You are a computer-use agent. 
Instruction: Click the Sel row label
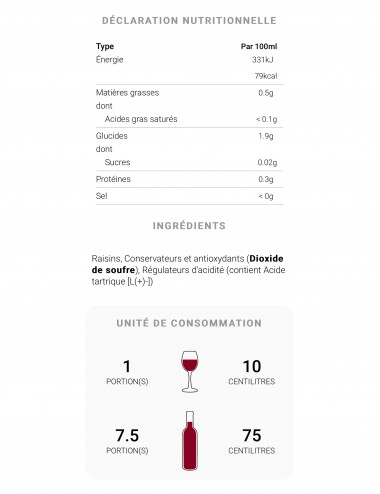pos(101,196)
